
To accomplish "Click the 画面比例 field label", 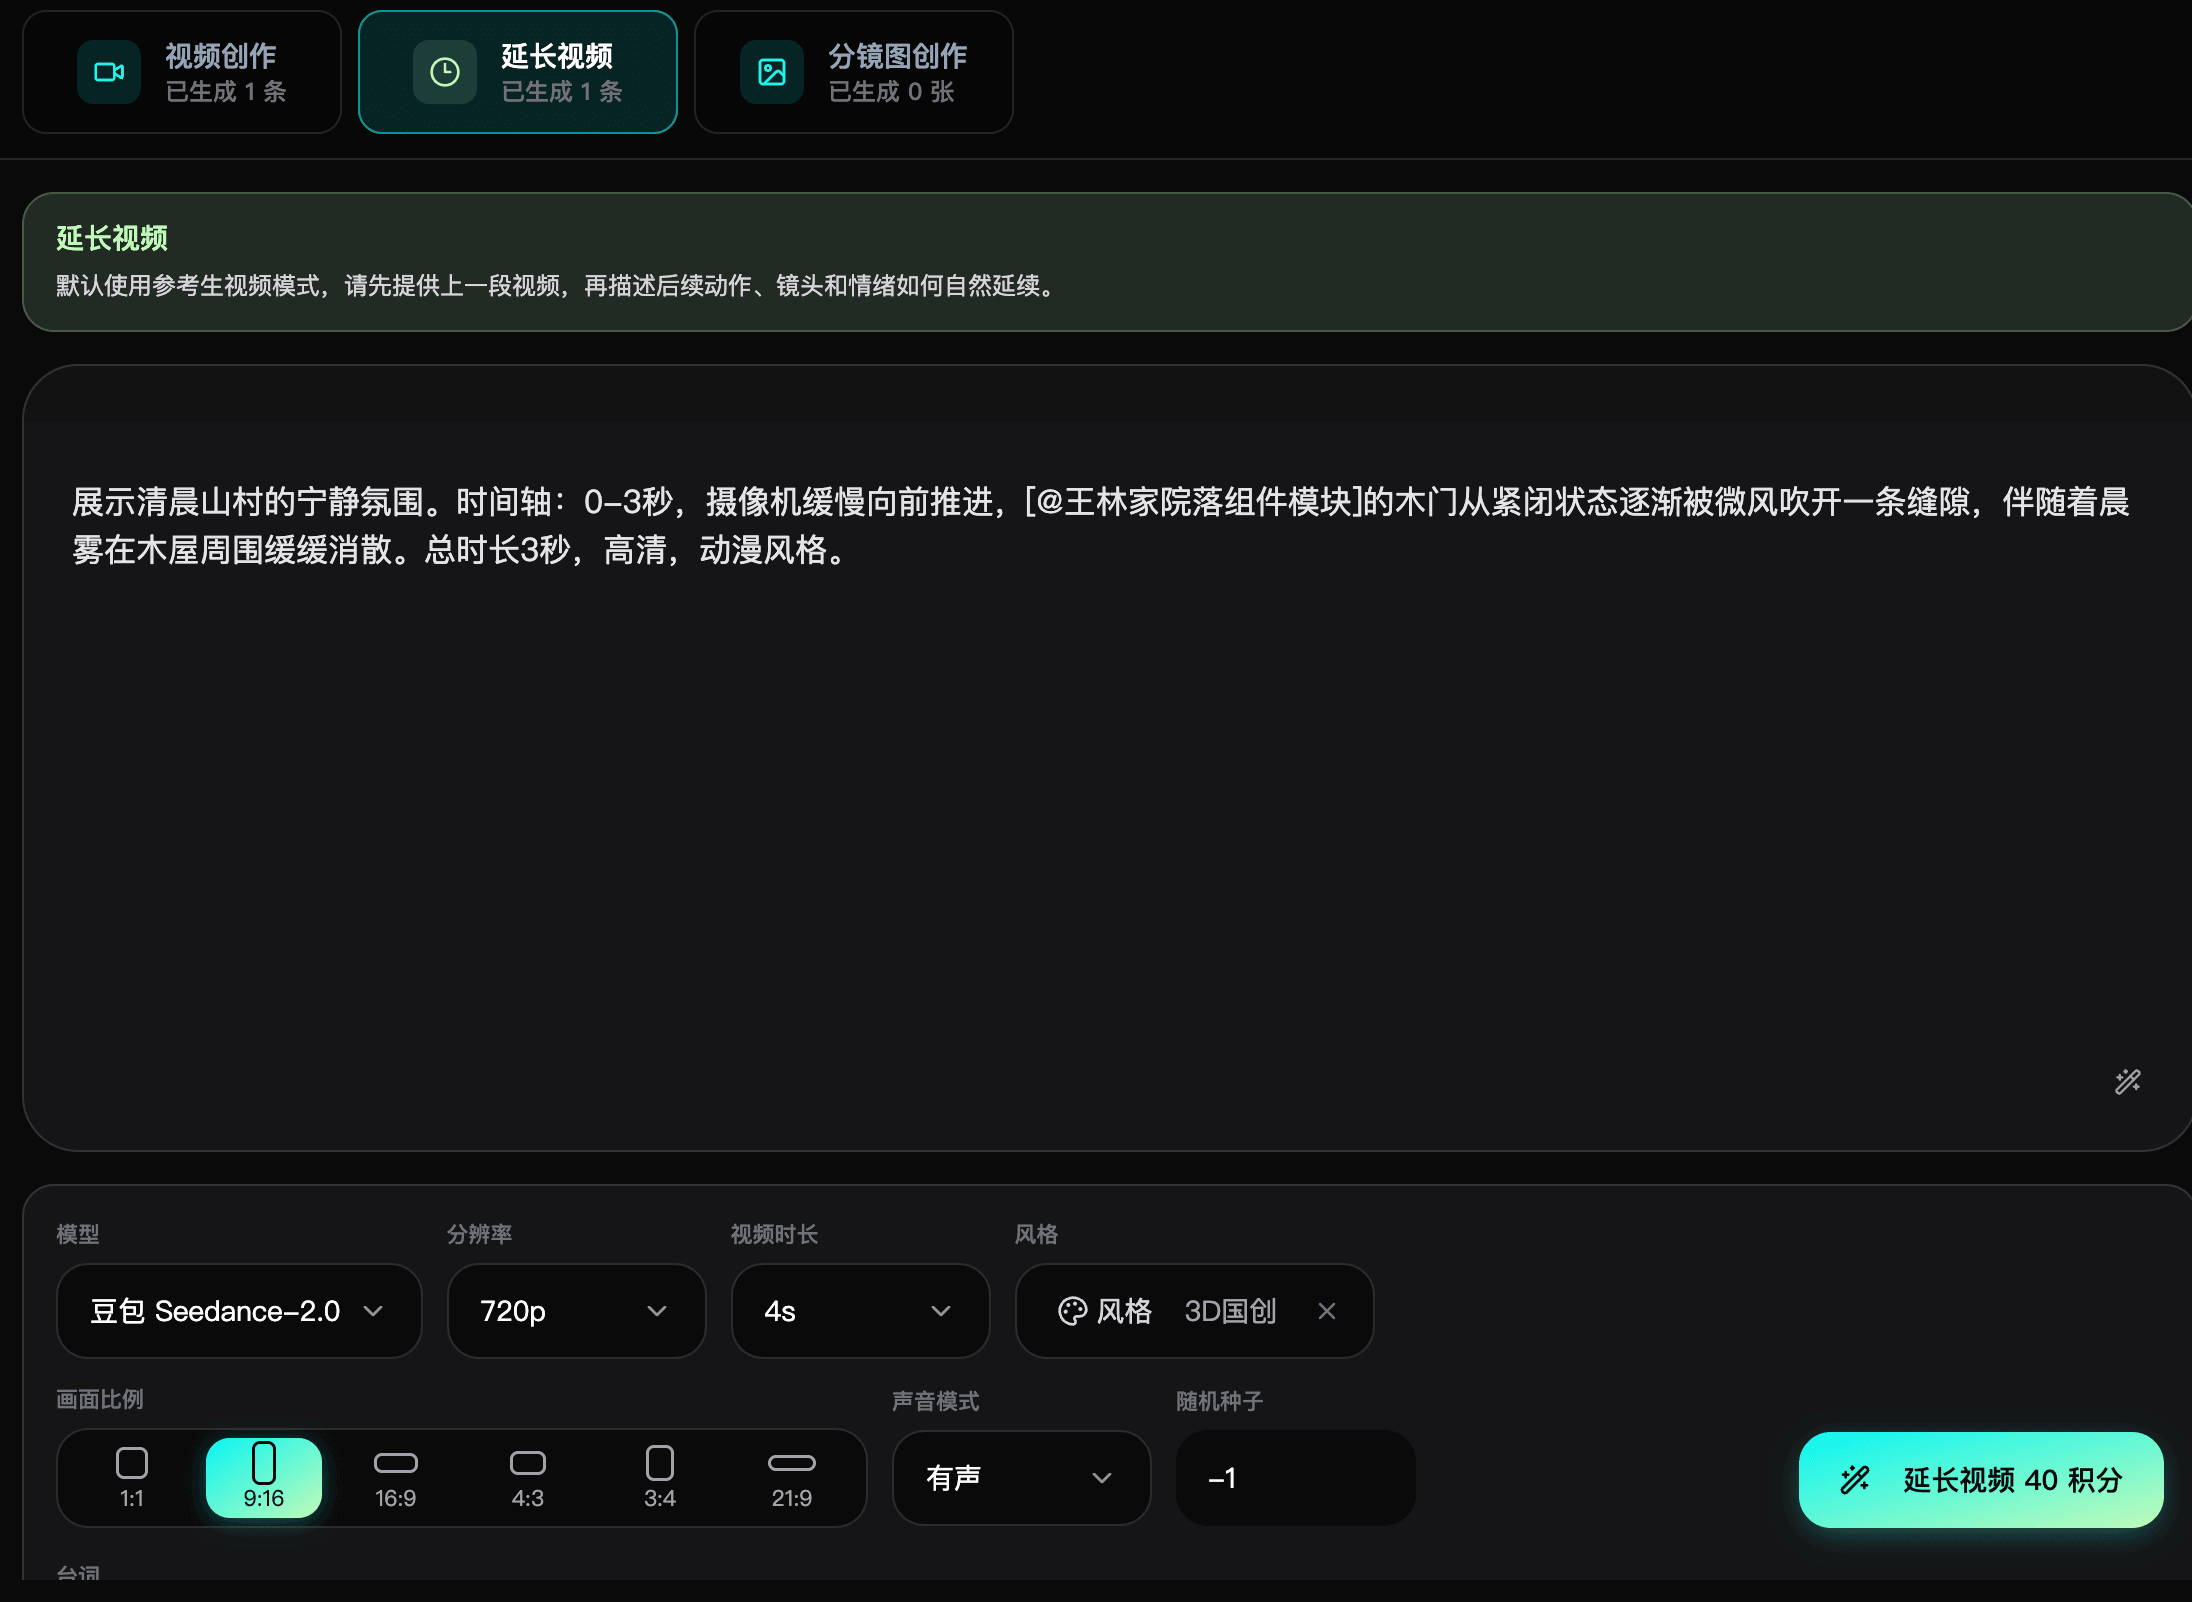I will click(100, 1399).
